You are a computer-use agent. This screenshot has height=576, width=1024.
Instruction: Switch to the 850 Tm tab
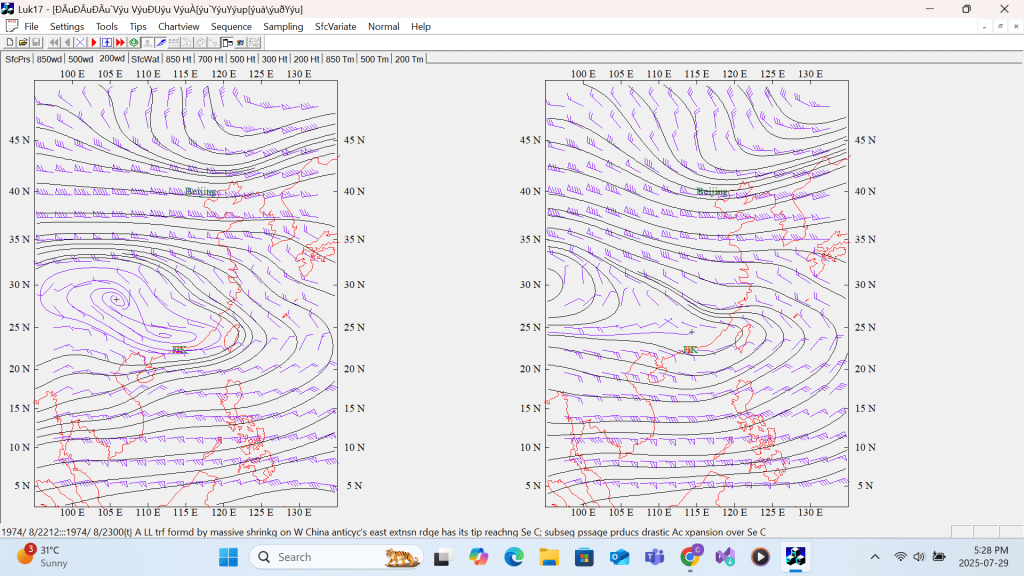click(340, 59)
